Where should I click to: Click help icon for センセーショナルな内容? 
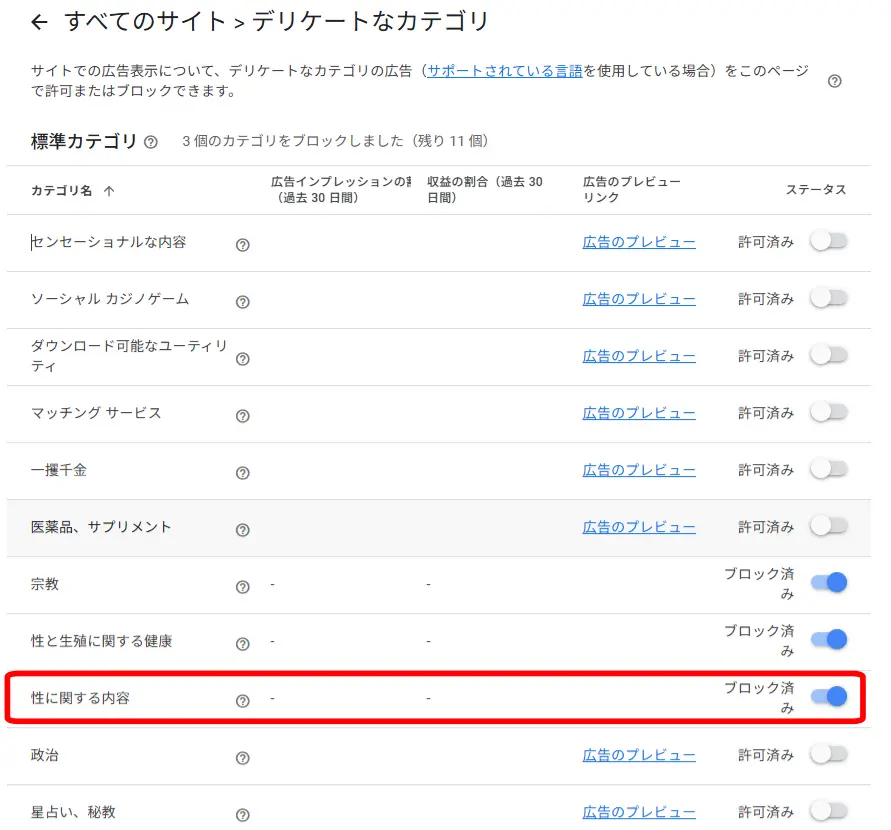[242, 245]
